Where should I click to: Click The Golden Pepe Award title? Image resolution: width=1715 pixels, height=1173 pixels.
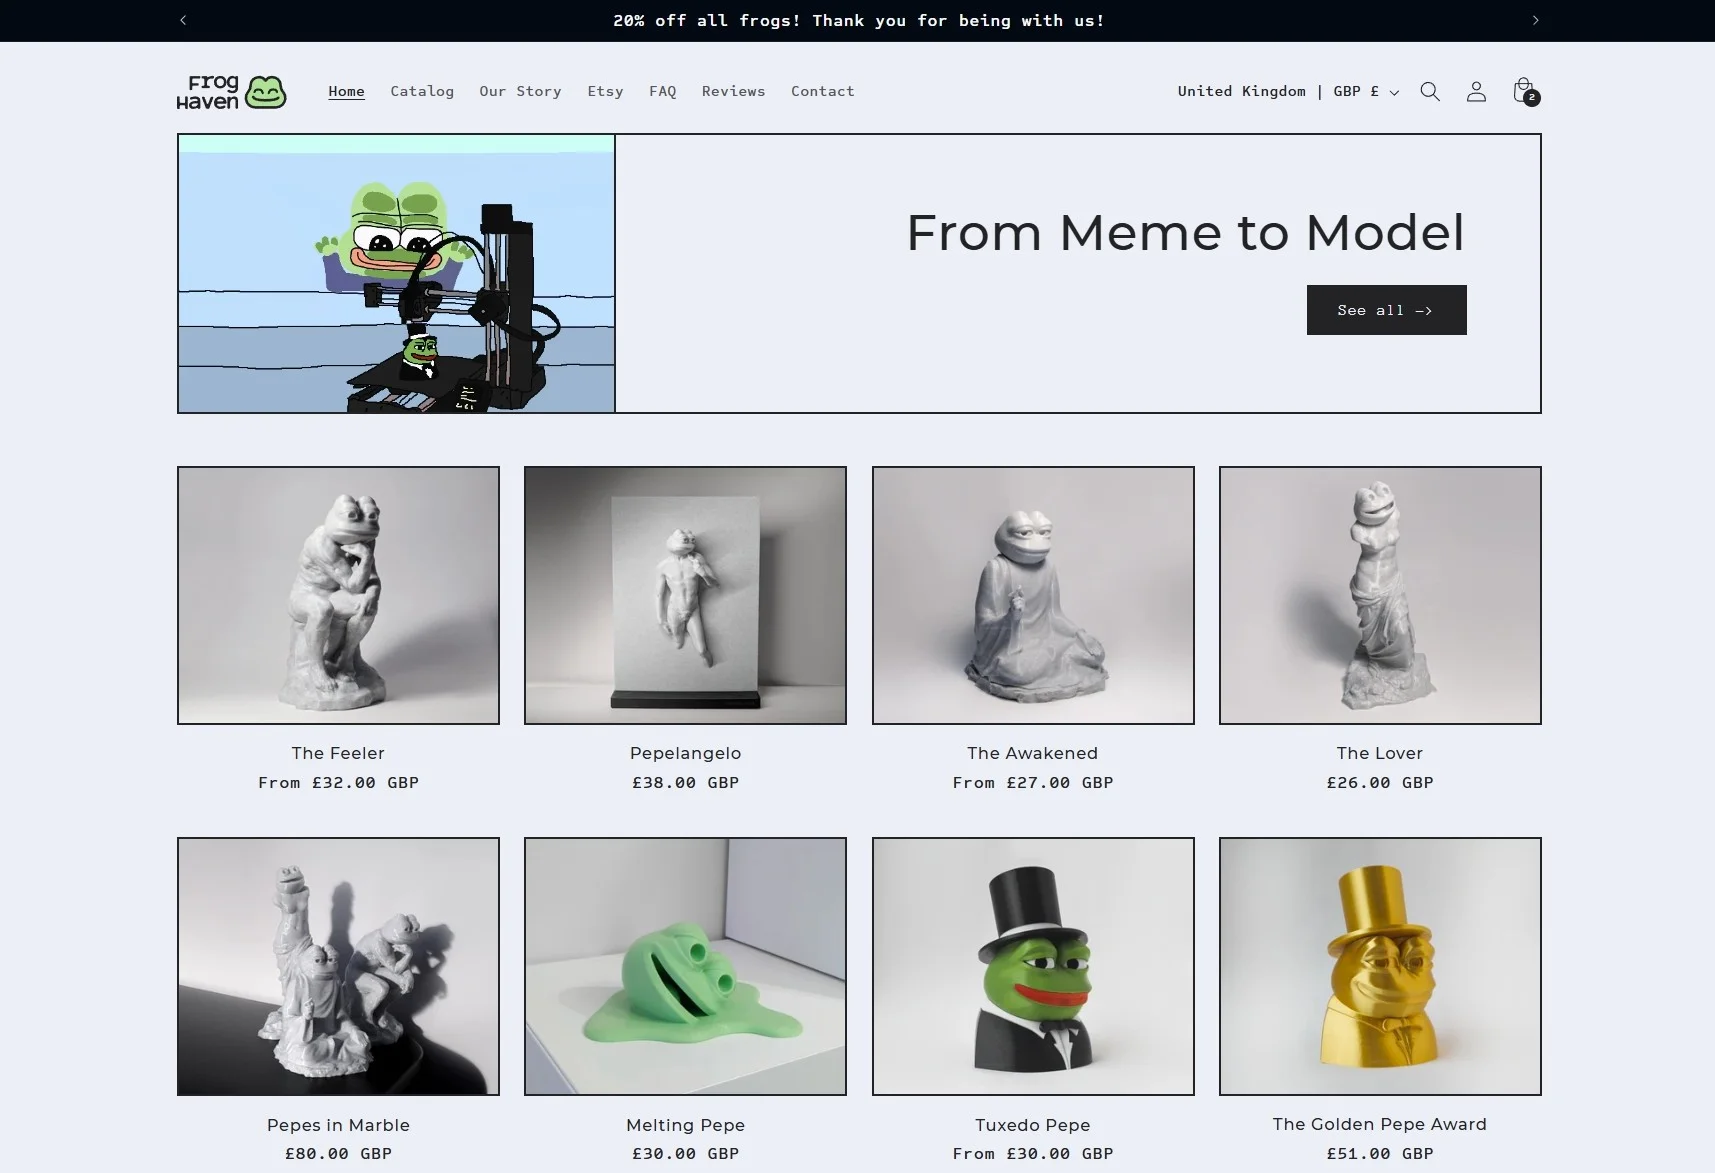[x=1380, y=1124]
